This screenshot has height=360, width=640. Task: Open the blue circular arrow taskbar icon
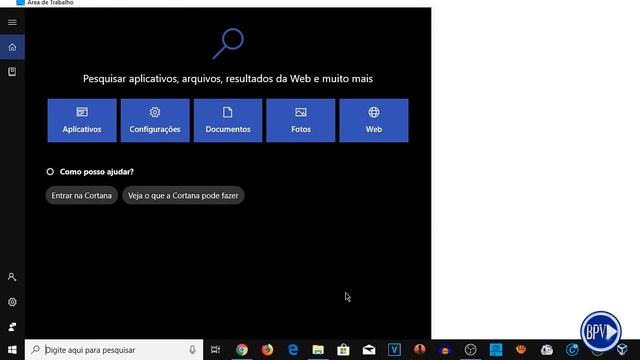point(572,350)
